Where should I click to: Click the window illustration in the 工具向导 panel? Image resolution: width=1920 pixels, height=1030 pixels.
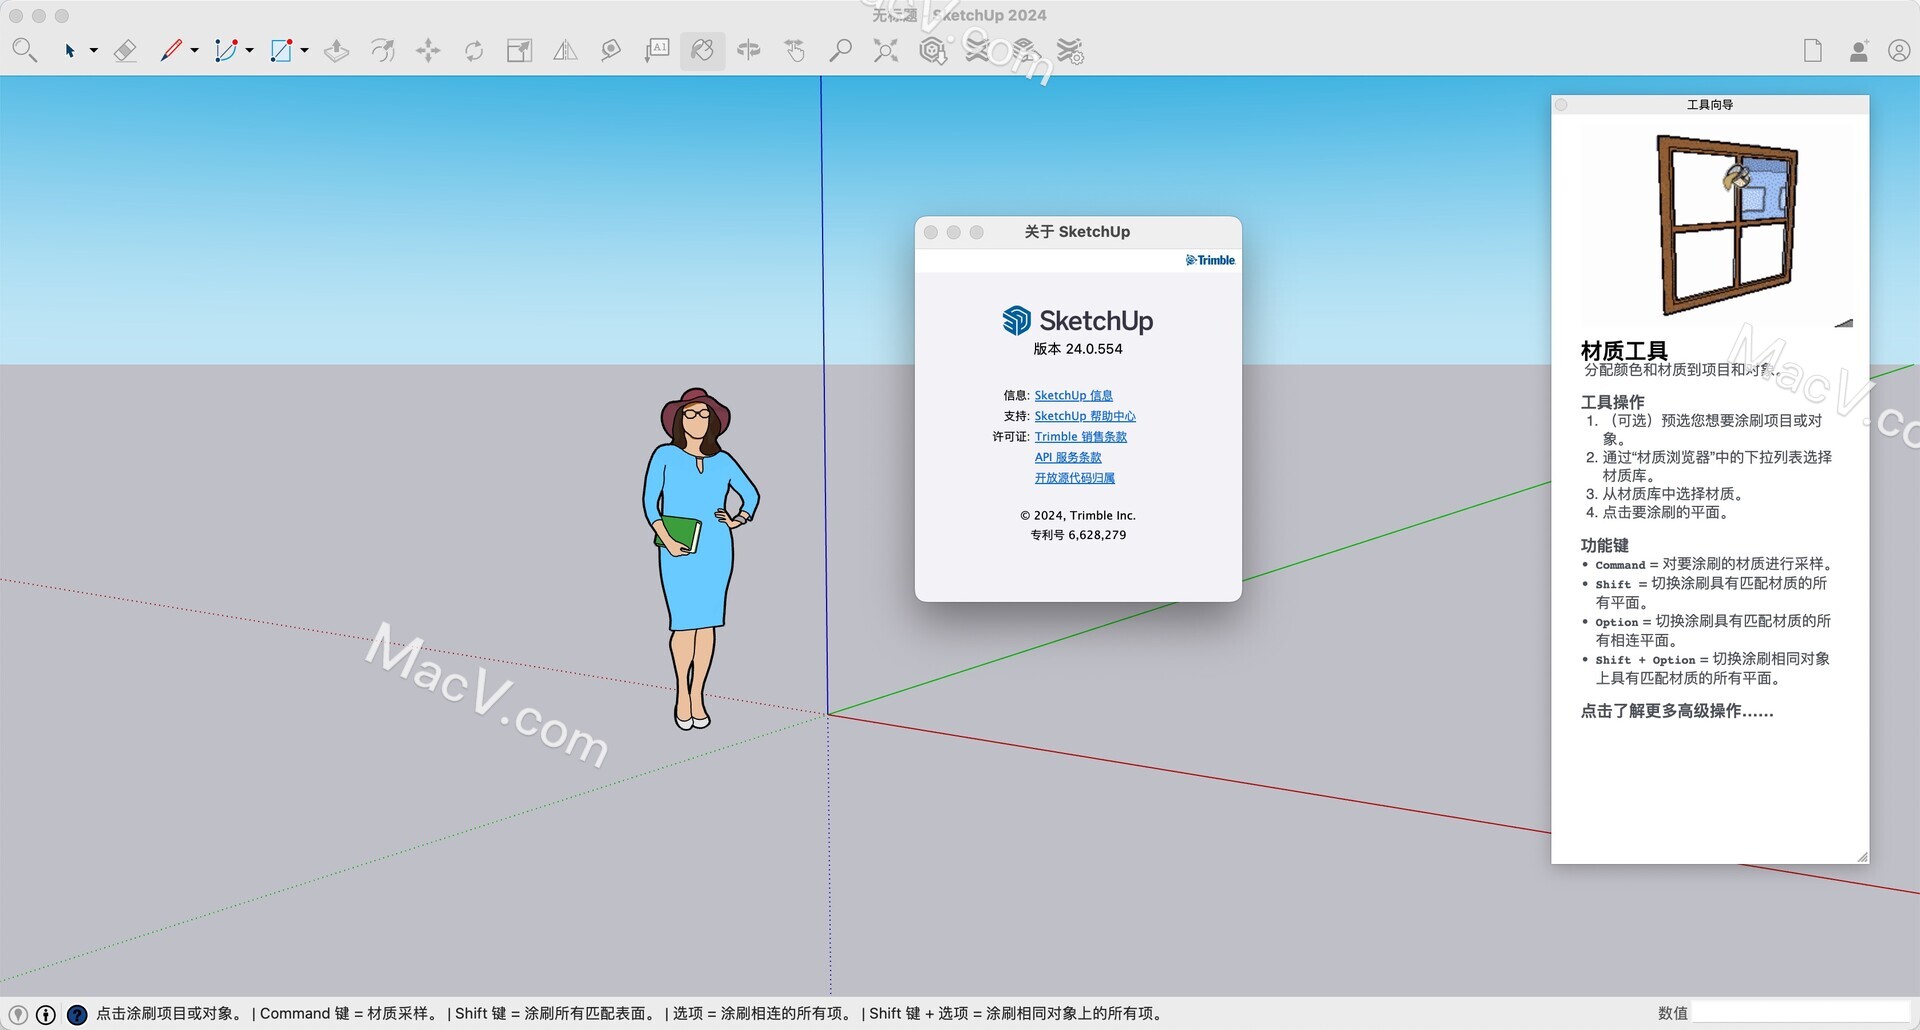(x=1727, y=225)
